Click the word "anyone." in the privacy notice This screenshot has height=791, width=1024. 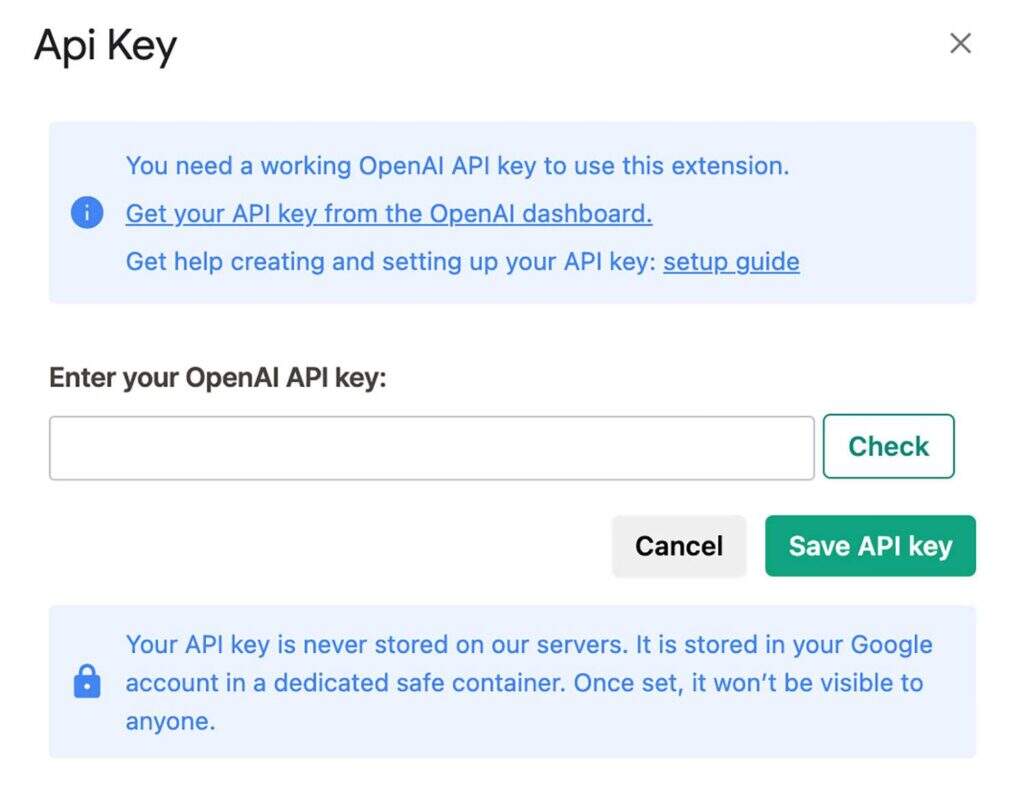point(170,721)
